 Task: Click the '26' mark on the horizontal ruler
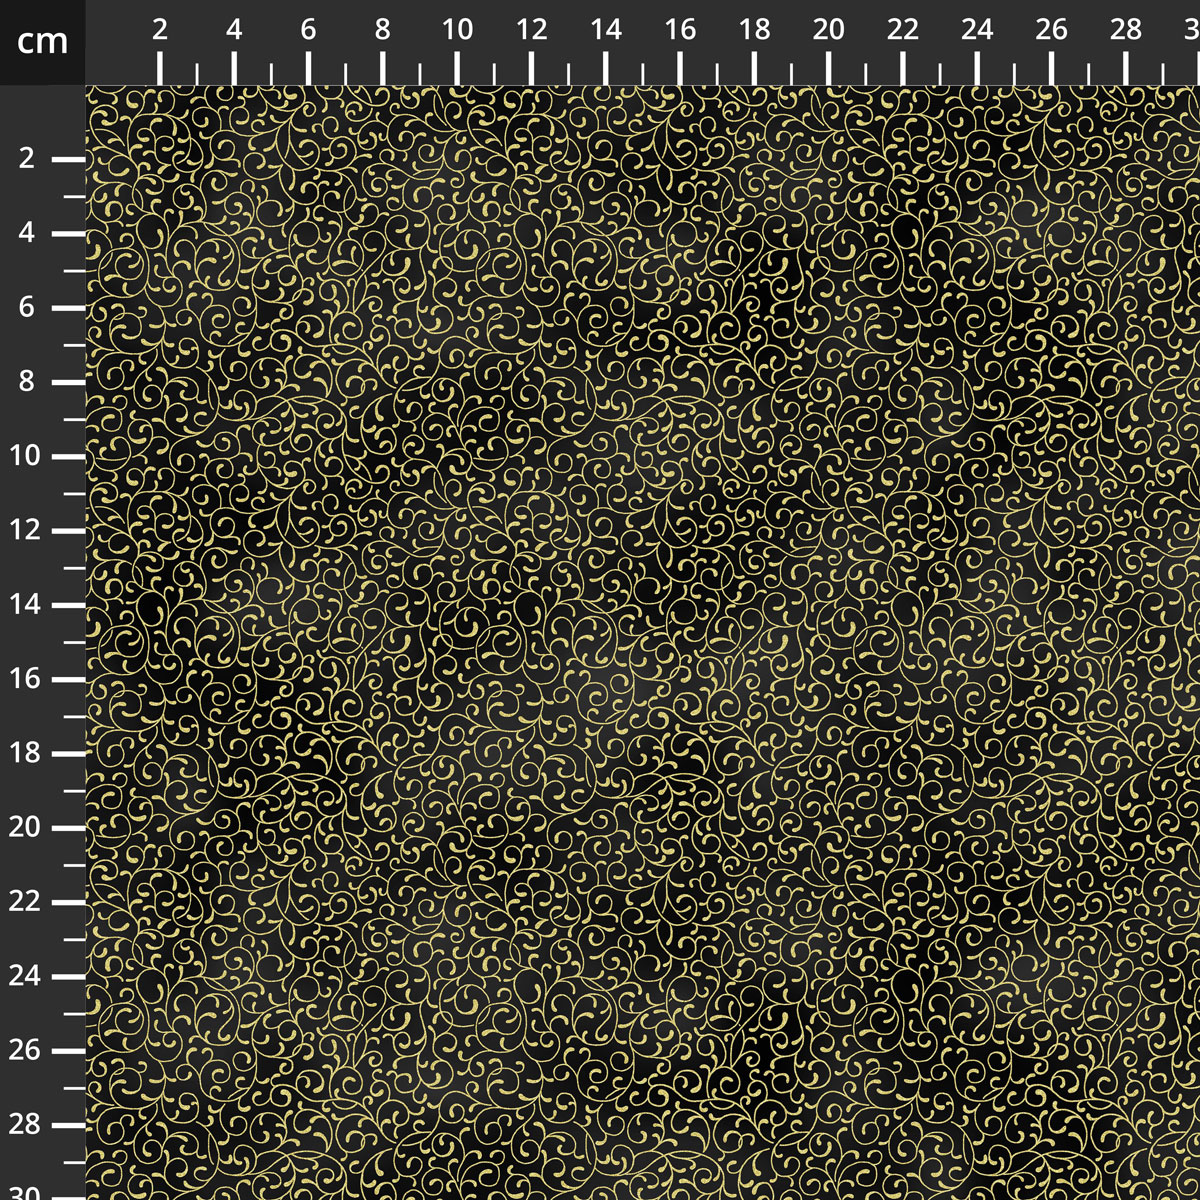coord(1052,30)
